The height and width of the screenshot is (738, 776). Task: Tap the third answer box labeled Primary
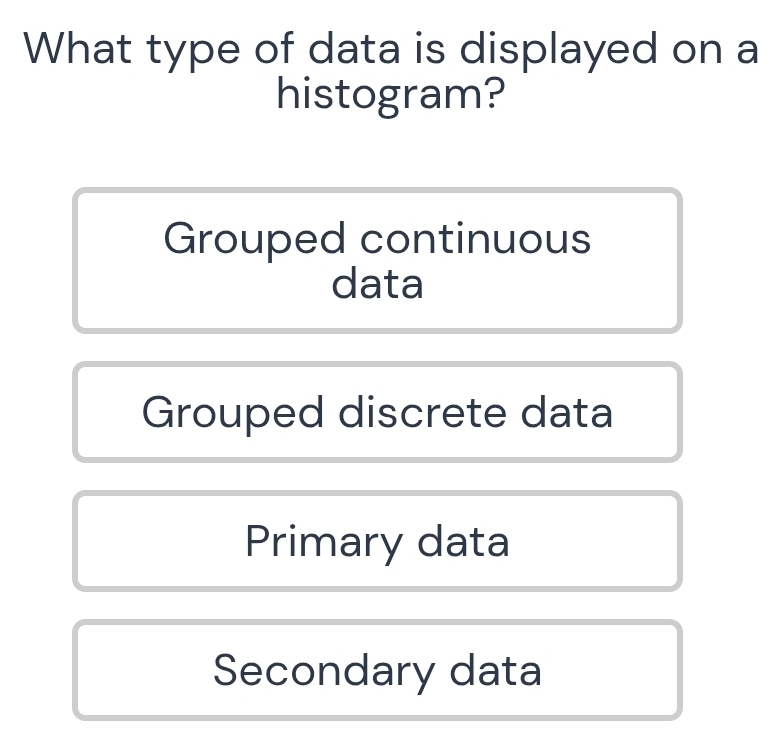377,541
